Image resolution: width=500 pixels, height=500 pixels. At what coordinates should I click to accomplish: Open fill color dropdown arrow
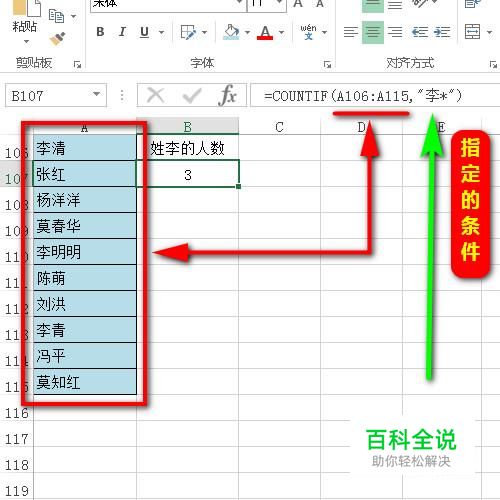[x=247, y=32]
